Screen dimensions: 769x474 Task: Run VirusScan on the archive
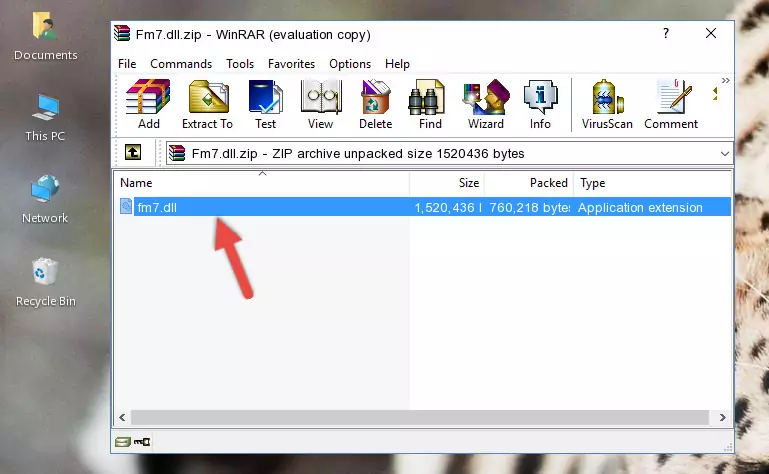click(607, 104)
